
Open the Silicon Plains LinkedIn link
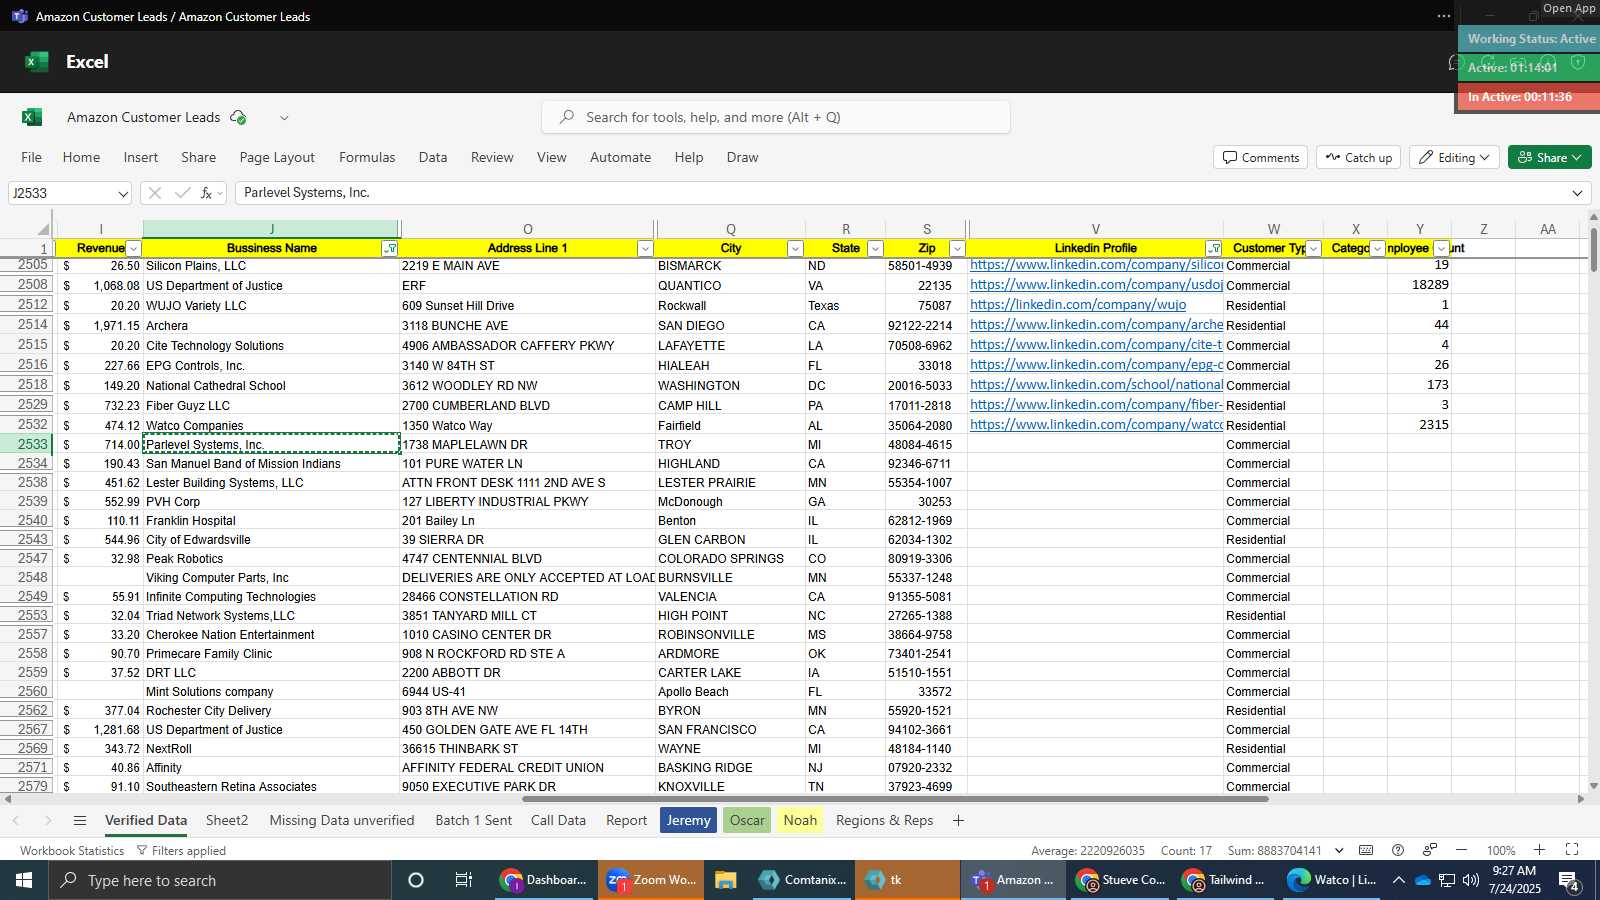coord(1096,265)
